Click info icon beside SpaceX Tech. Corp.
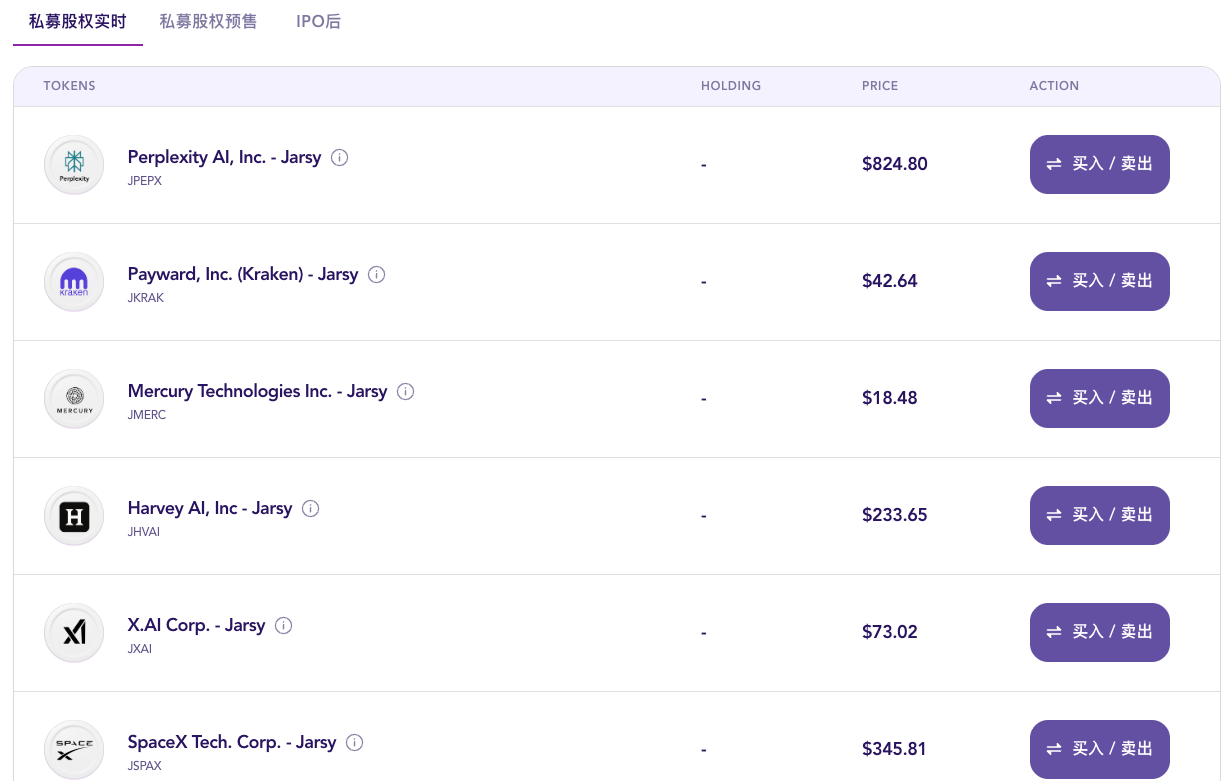This screenshot has width=1221, height=781. pyautogui.click(x=354, y=743)
